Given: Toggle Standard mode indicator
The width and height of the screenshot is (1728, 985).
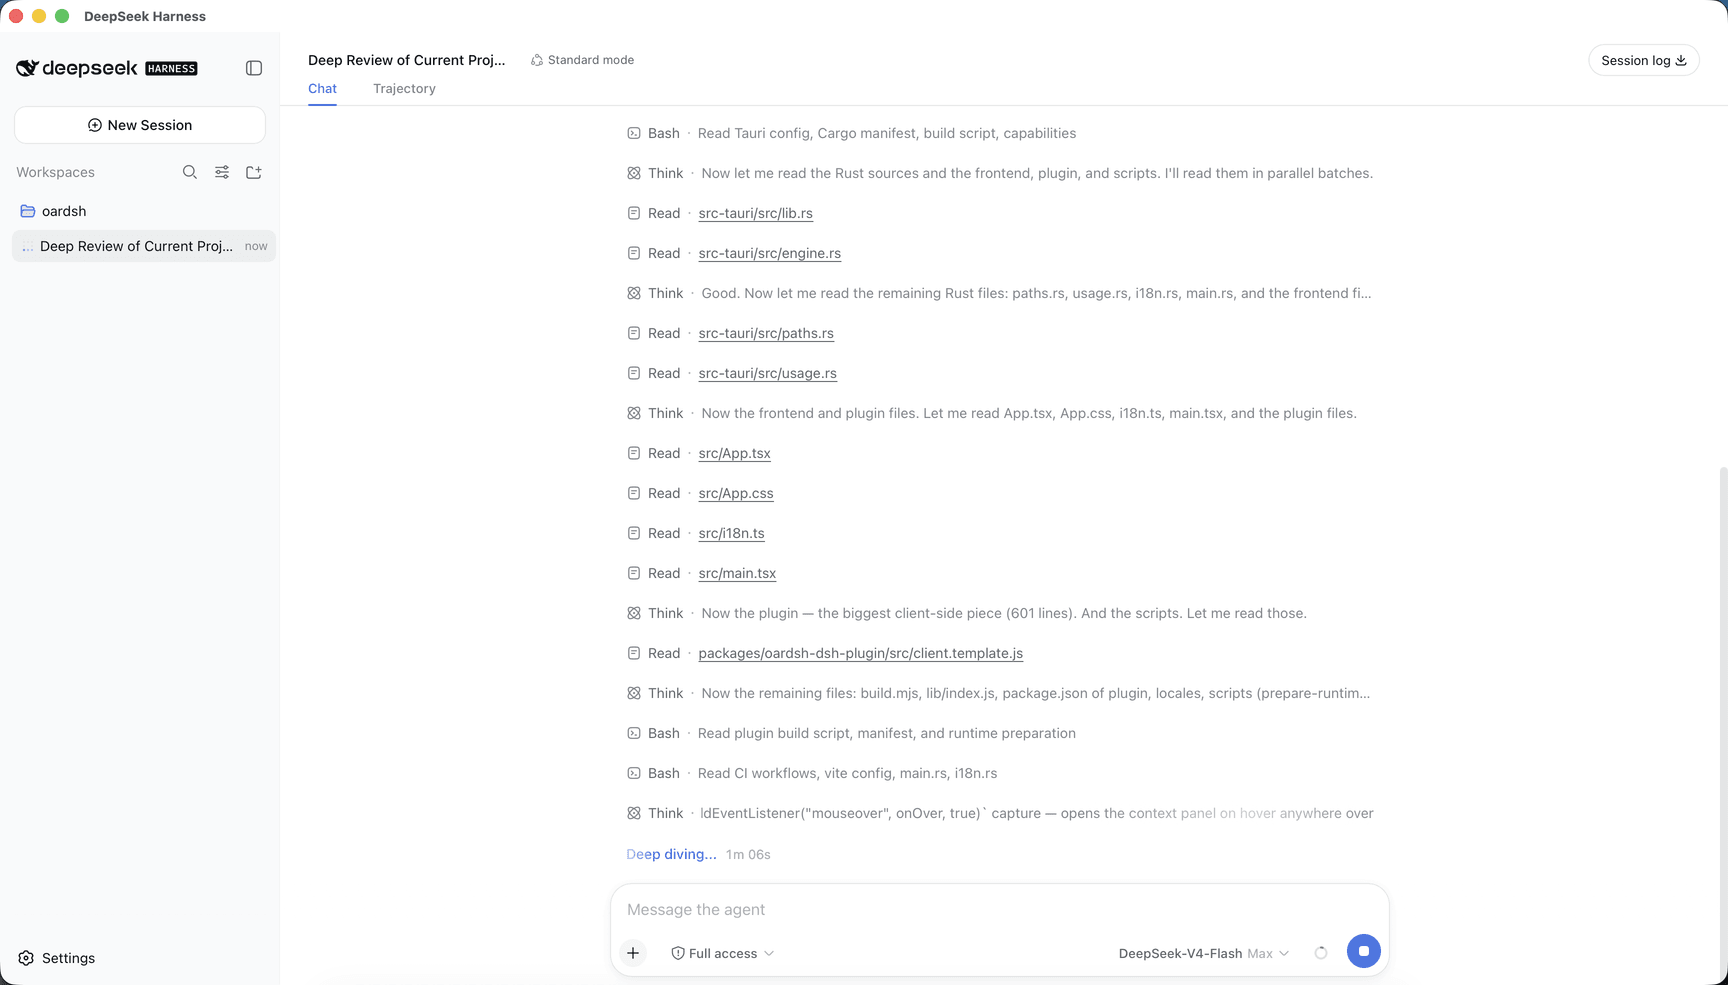Looking at the screenshot, I should pos(583,60).
